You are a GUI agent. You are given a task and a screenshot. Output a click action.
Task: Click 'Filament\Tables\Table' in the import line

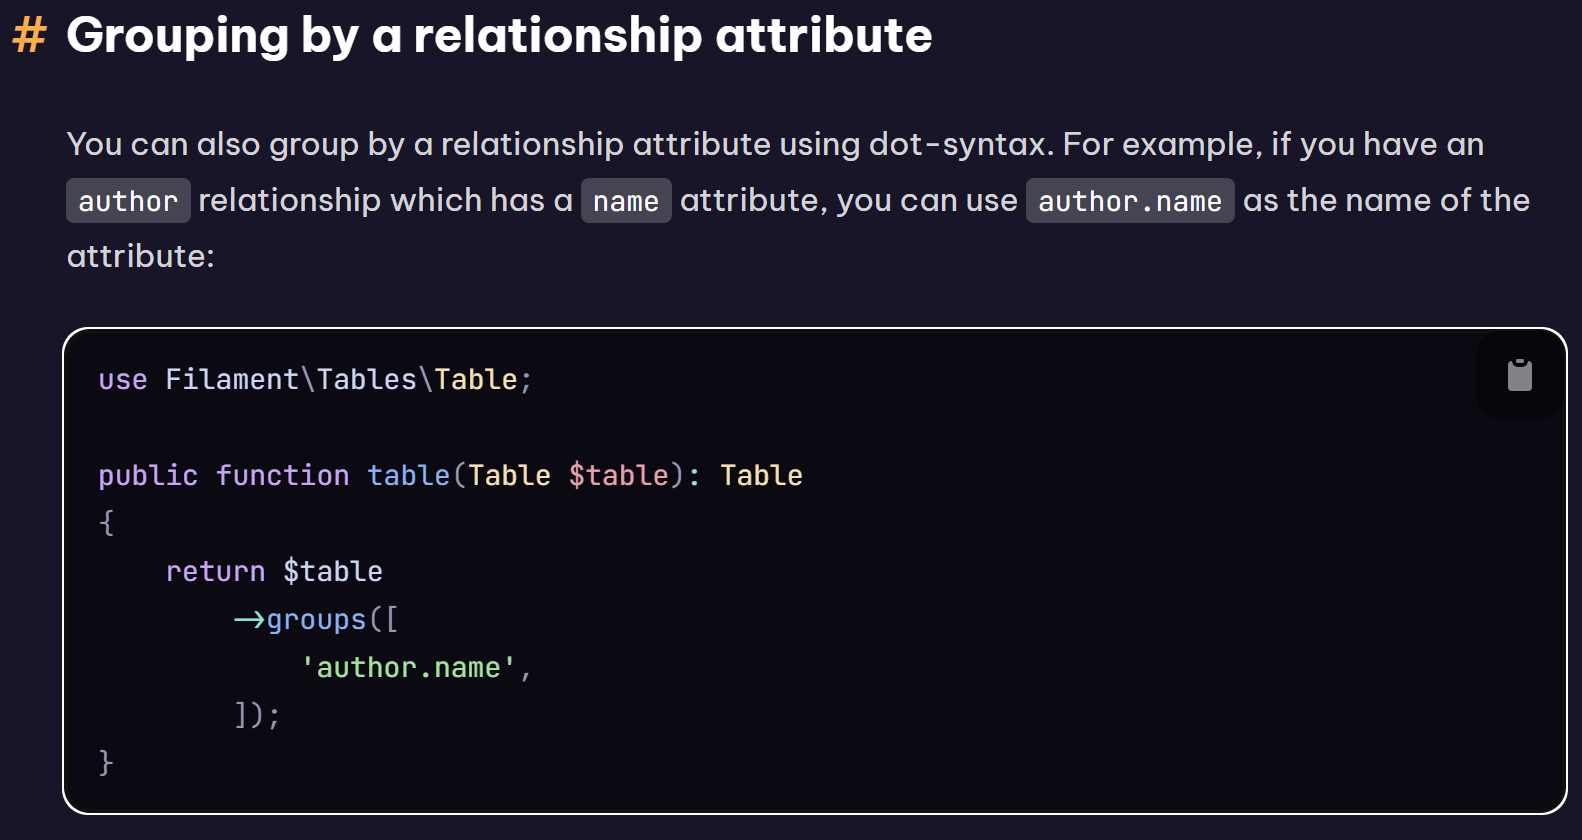coord(341,379)
